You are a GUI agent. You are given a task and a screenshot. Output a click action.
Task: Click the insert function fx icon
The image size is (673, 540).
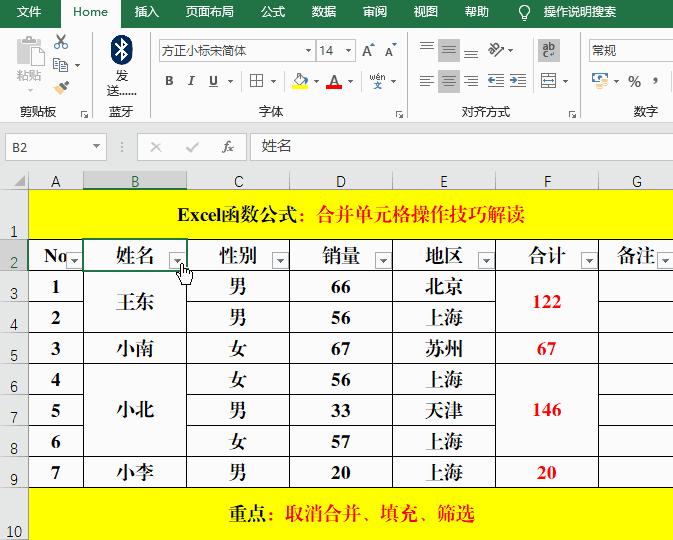click(228, 147)
